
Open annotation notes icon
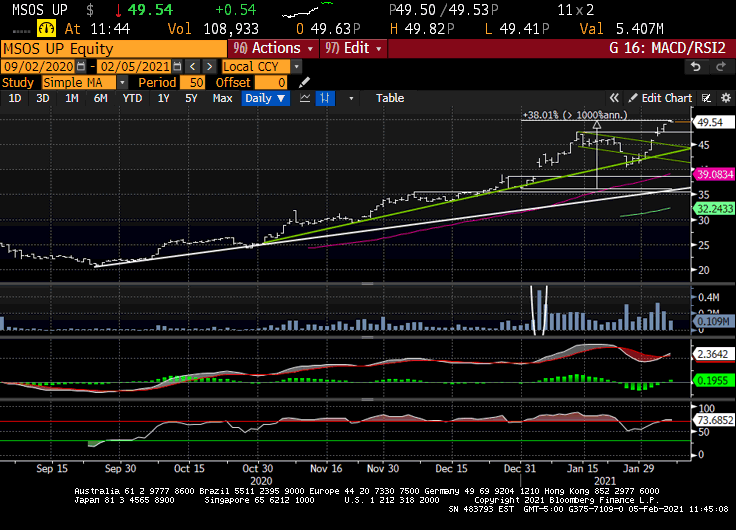point(706,98)
